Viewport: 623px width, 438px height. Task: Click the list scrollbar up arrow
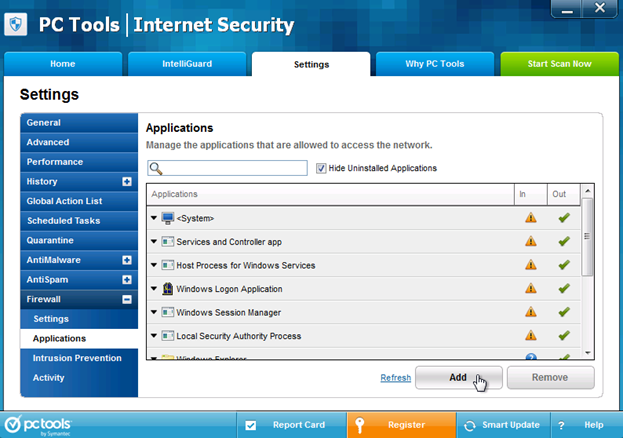pos(588,191)
